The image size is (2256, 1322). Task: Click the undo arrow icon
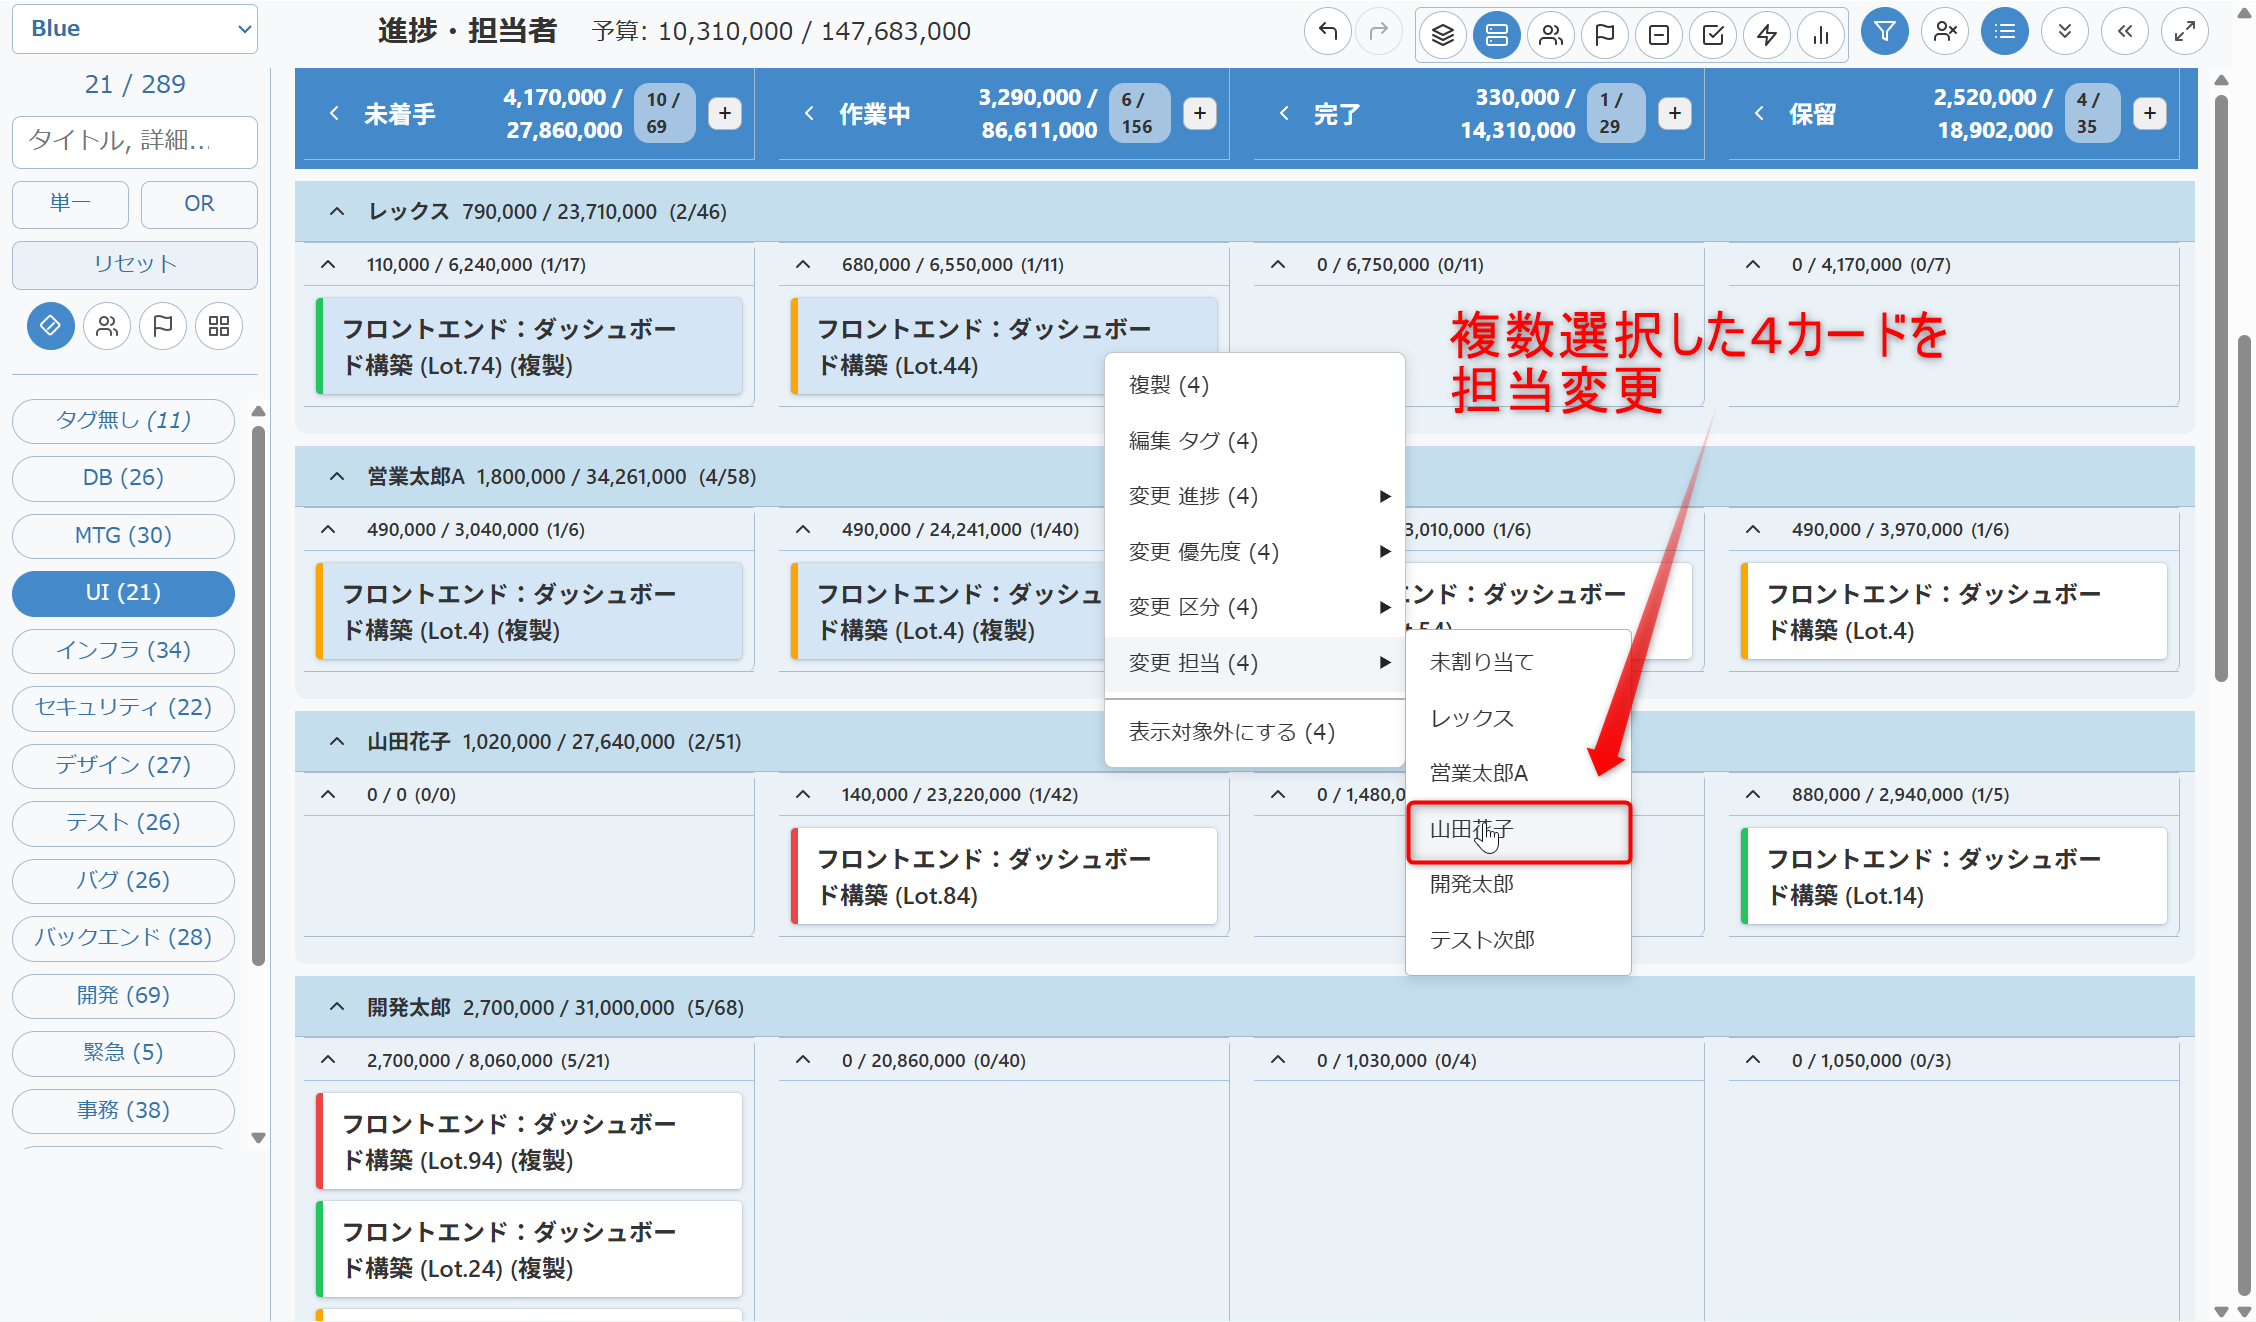tap(1328, 33)
